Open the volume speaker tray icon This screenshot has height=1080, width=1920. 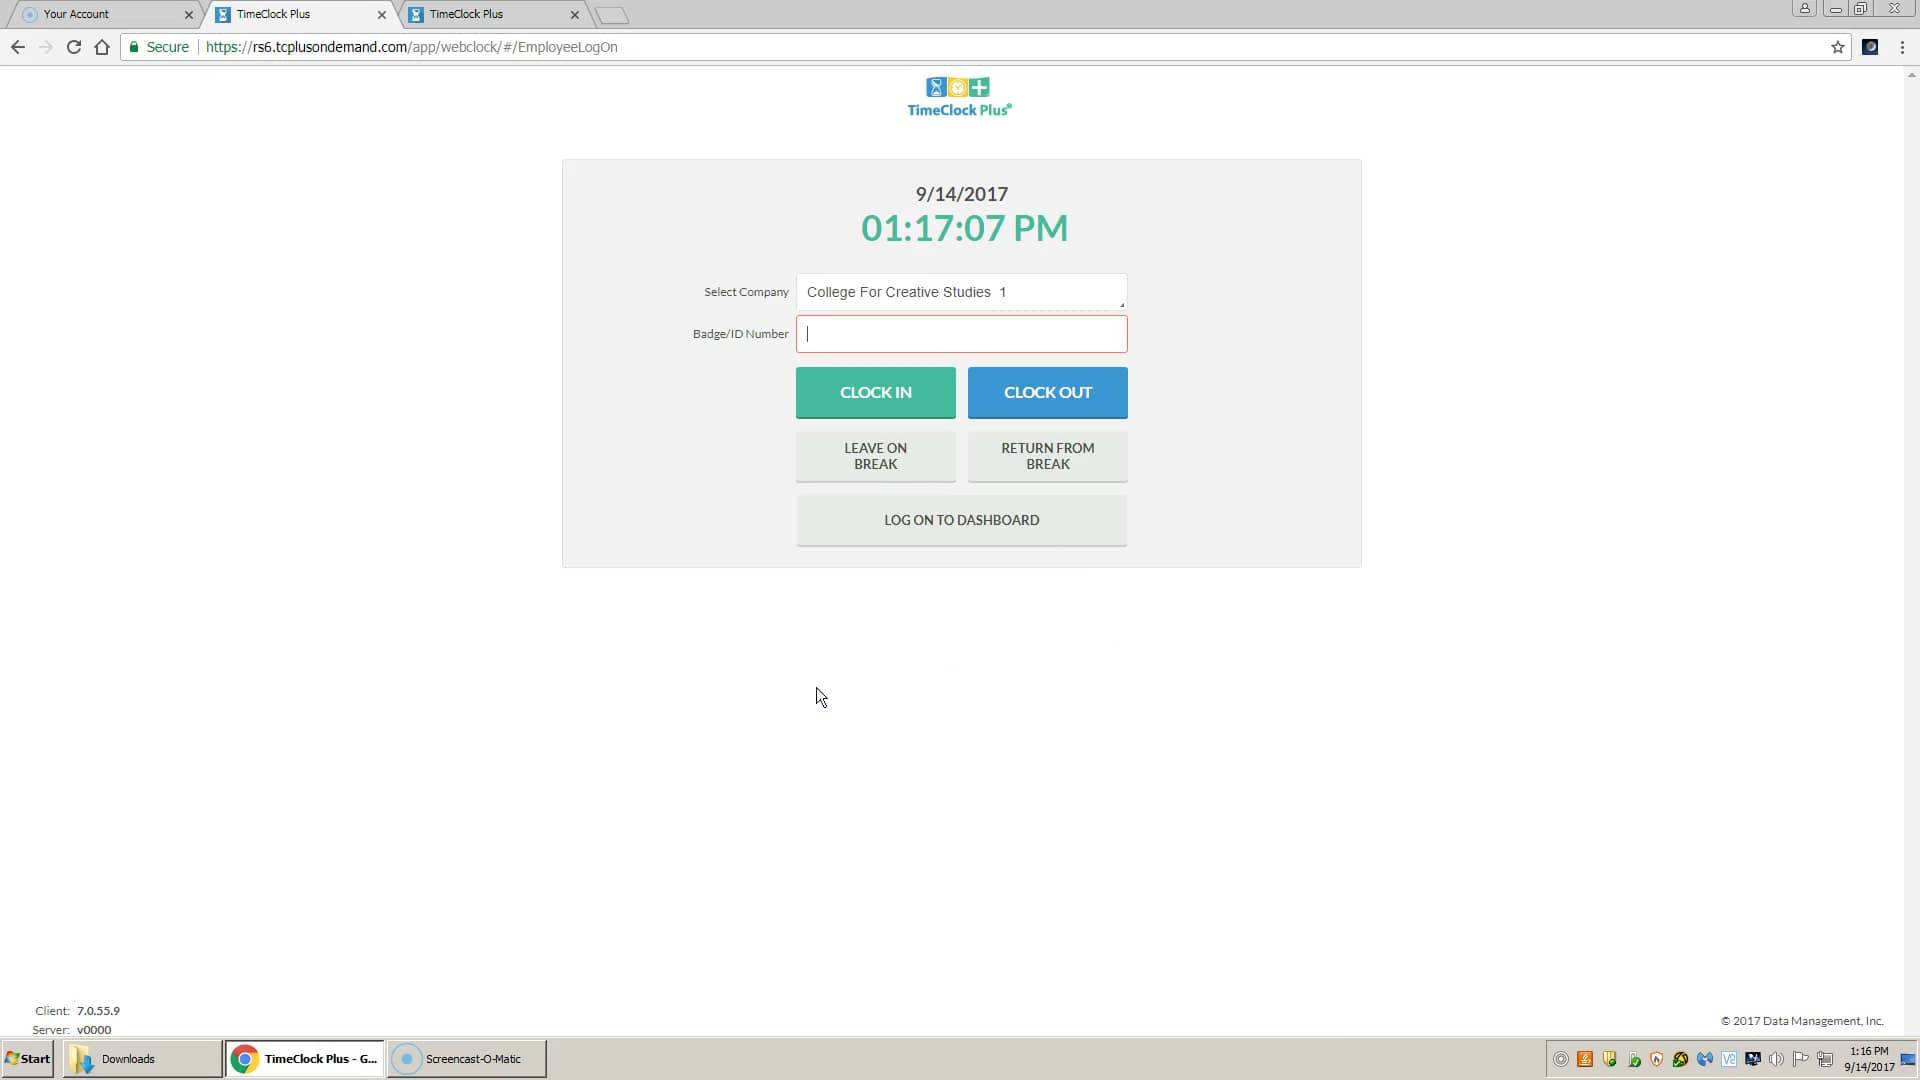[1777, 1059]
